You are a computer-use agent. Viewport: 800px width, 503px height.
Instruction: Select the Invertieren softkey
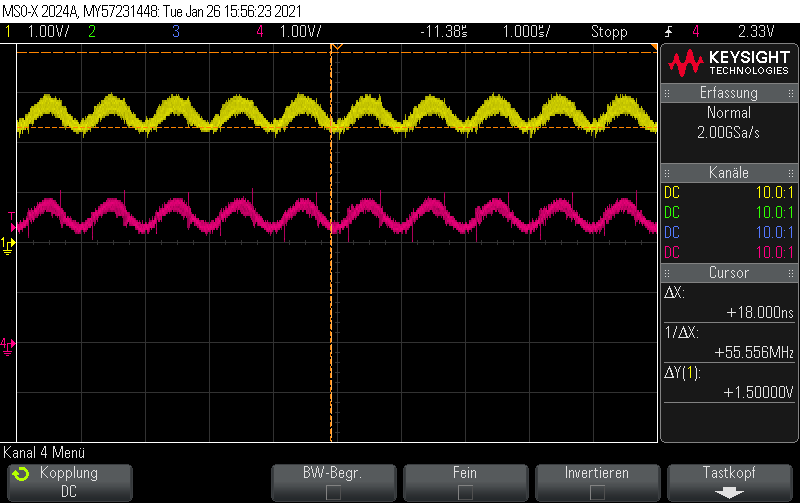tap(597, 483)
